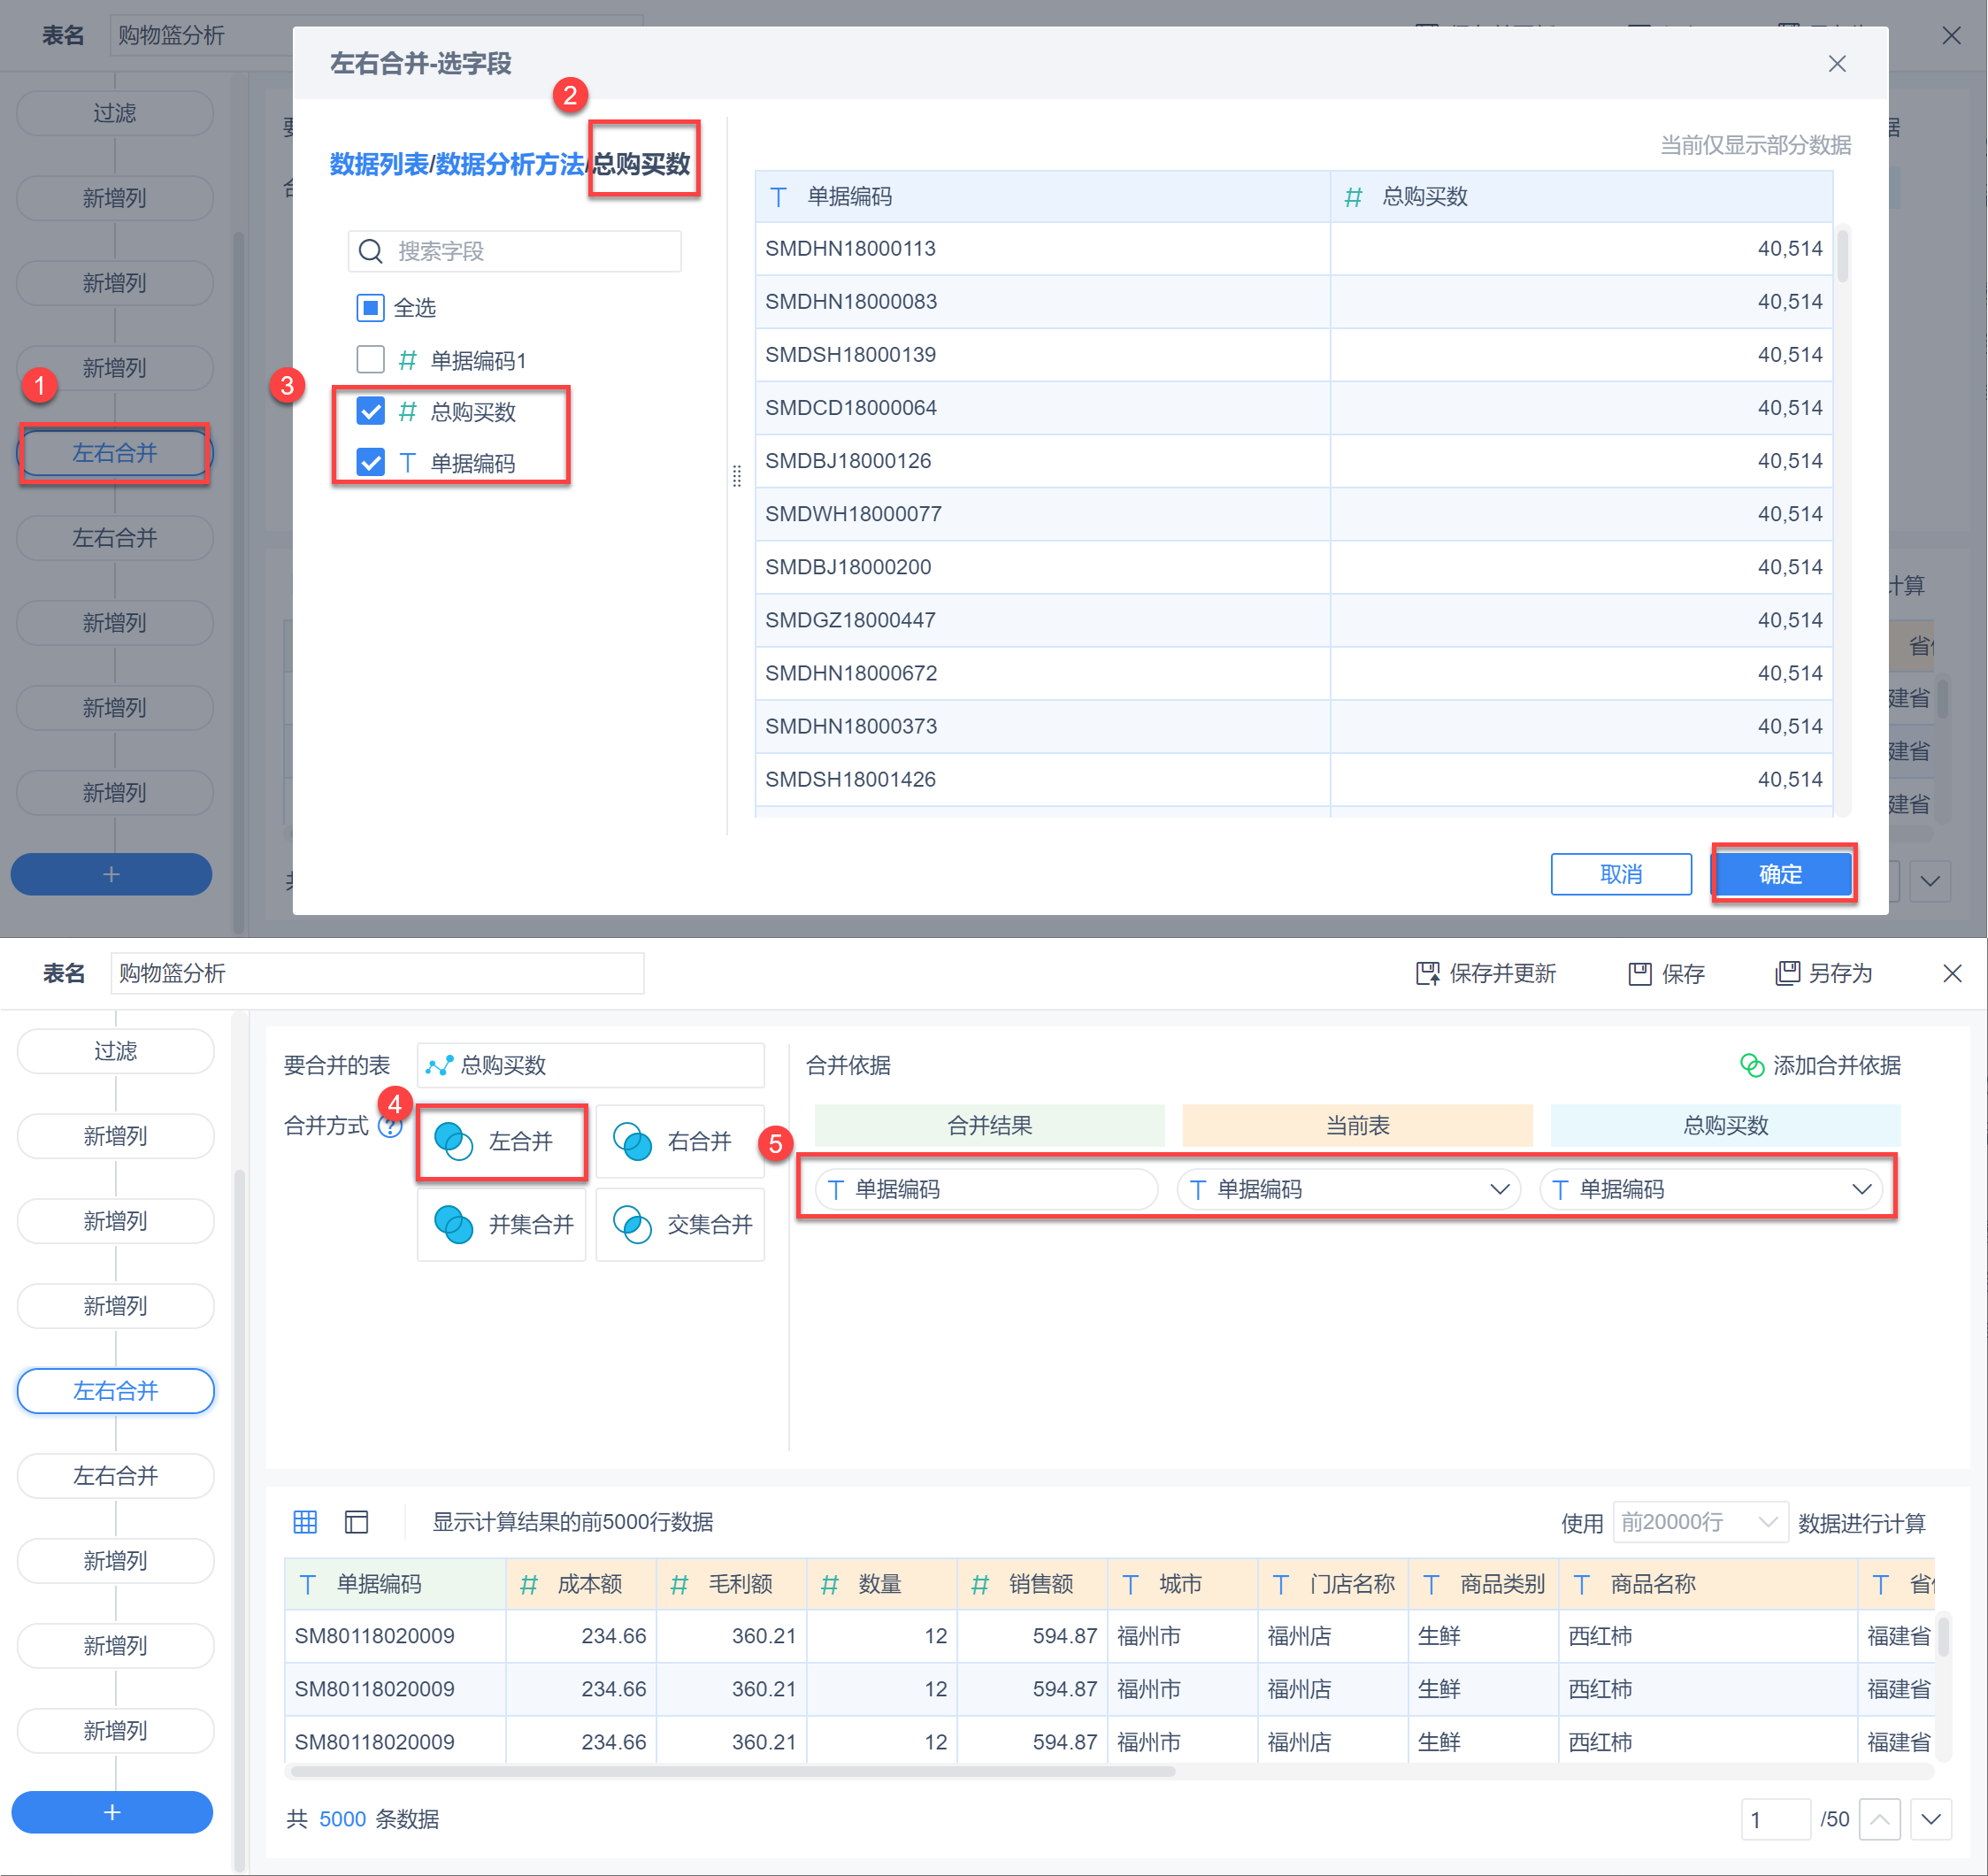Go to next page with down chevron

click(x=1930, y=1819)
